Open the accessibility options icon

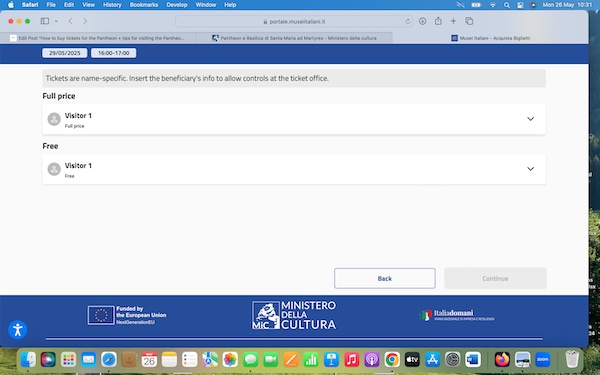[x=18, y=330]
